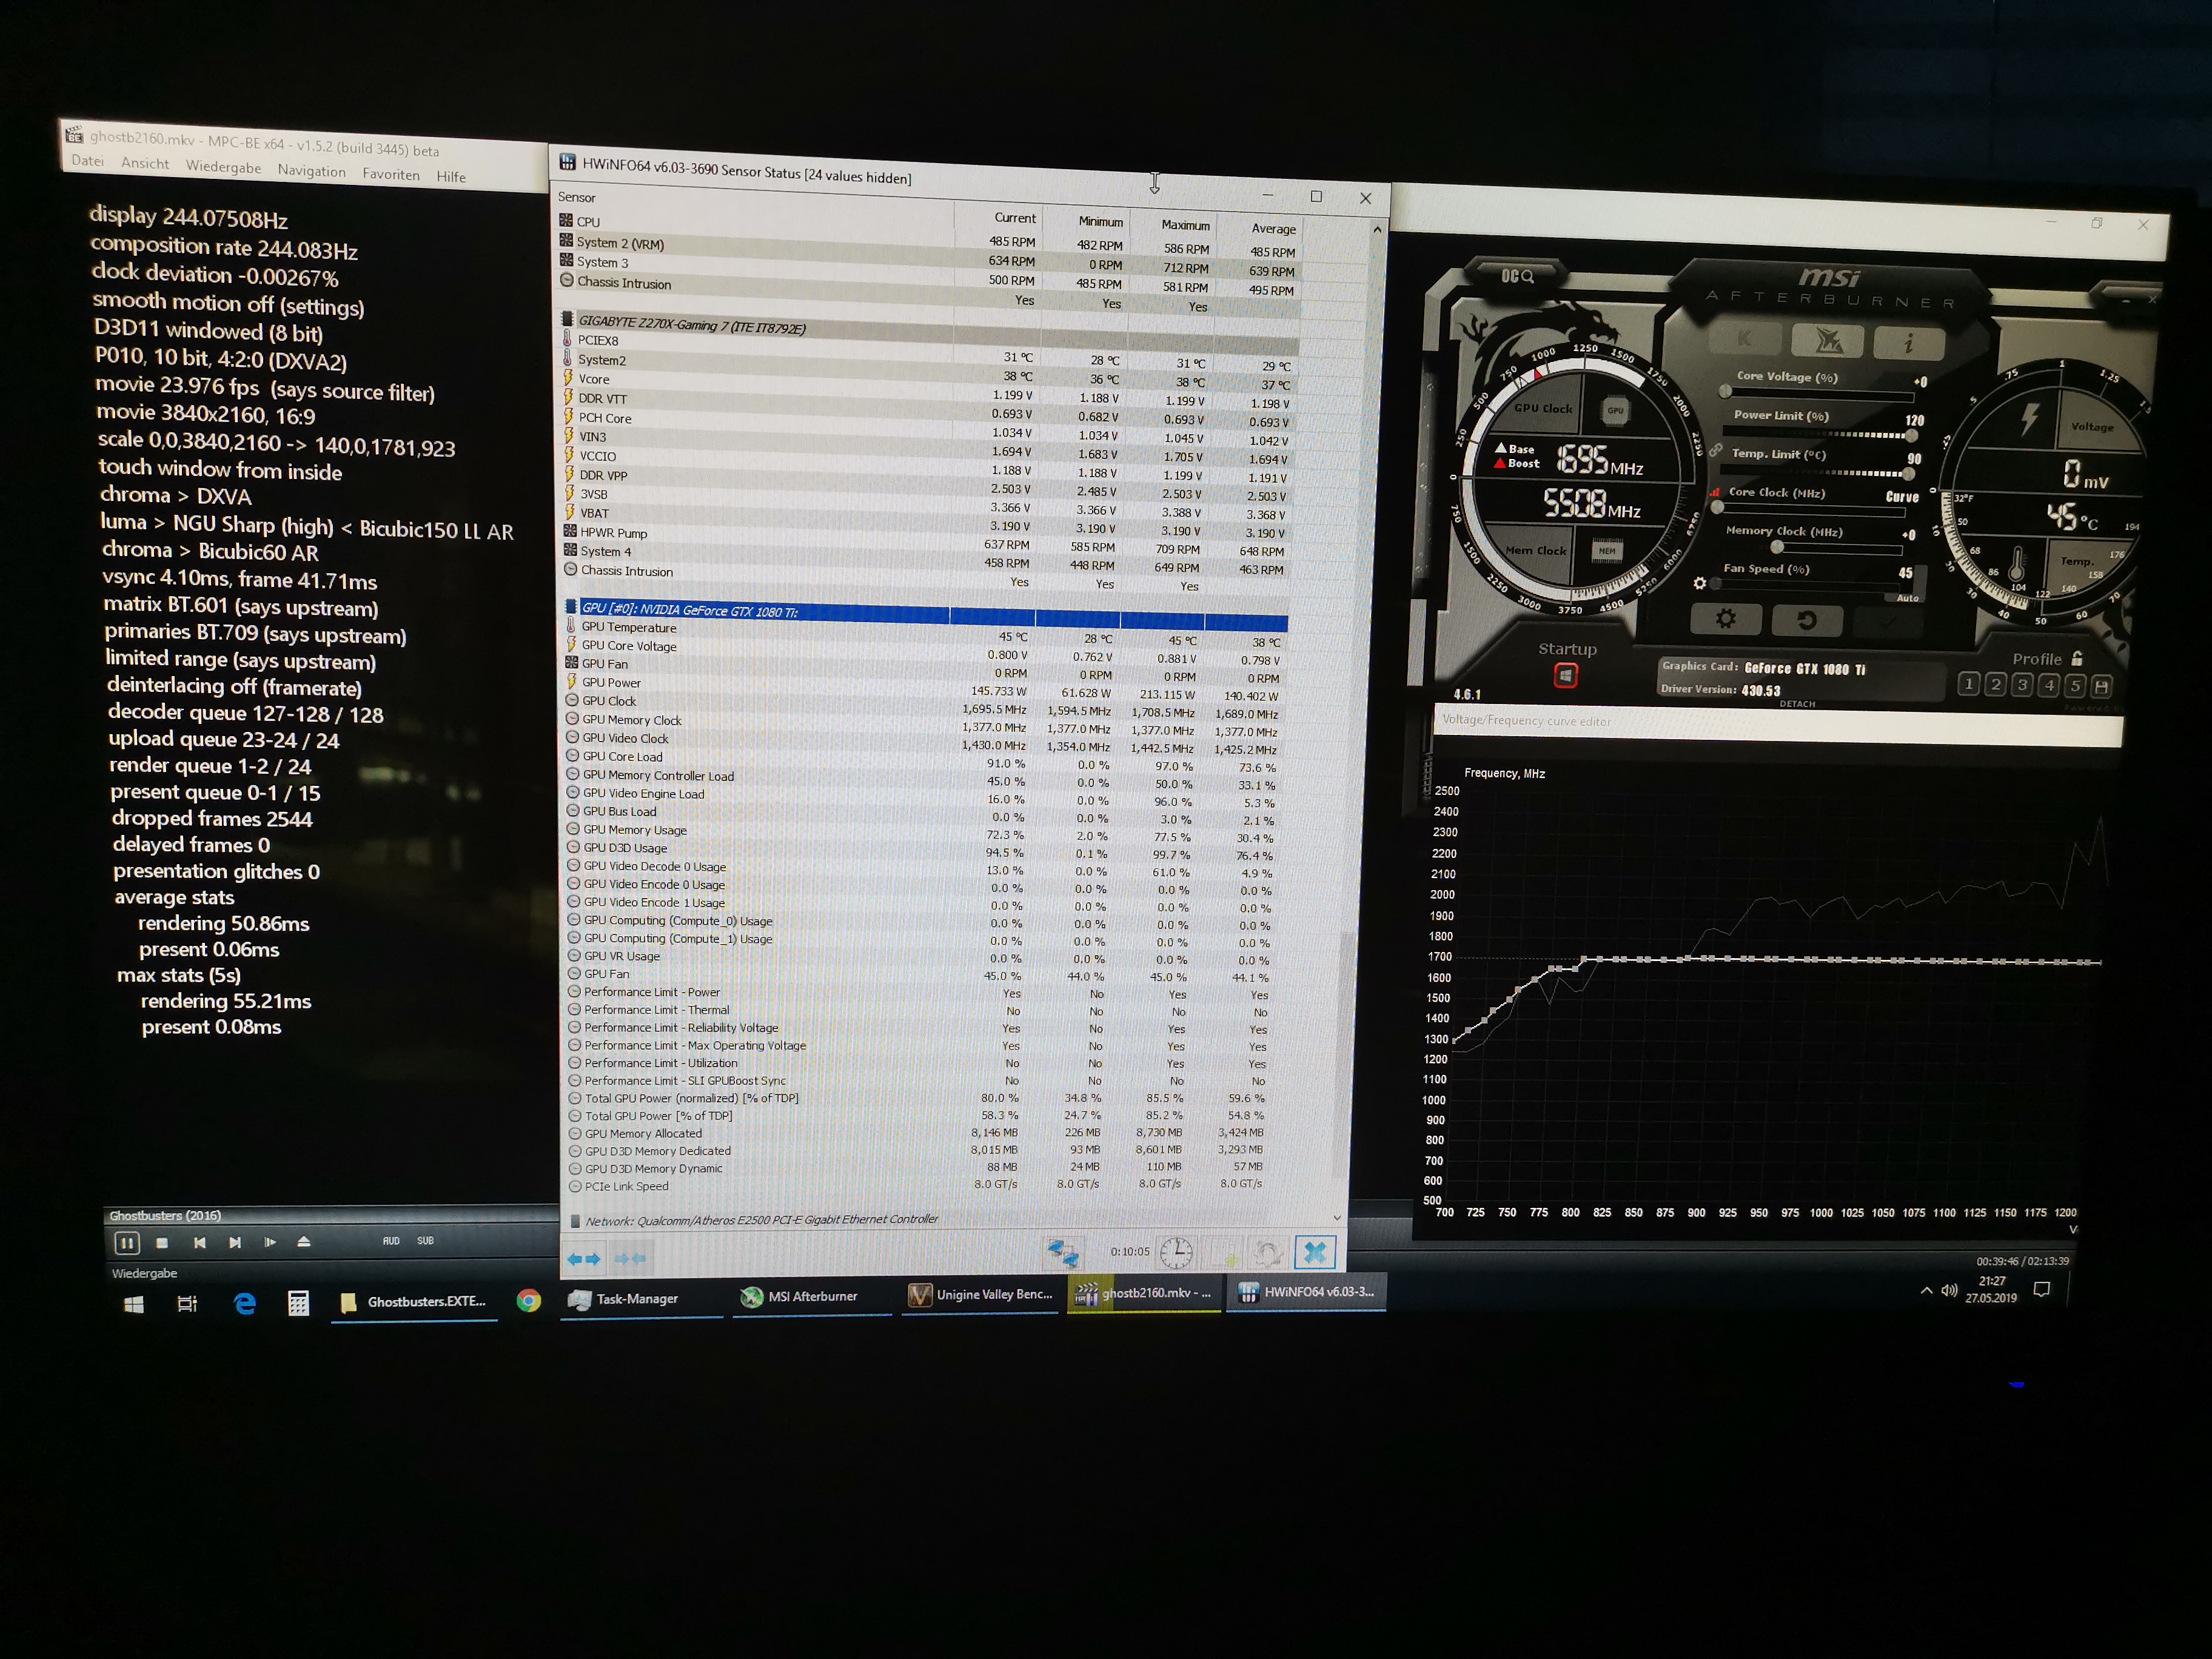The image size is (2212, 1659).
Task: Load Afterburner profile slot 5
Action: point(2075,686)
